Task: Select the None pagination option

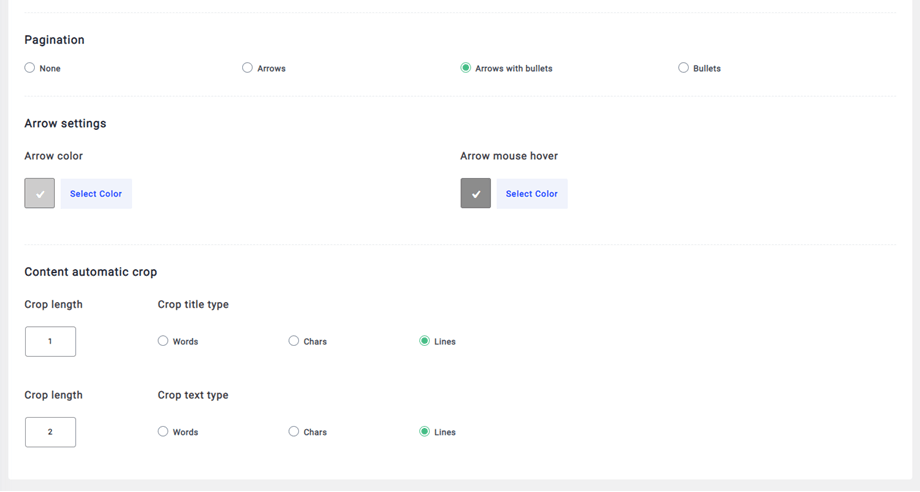Action: [x=30, y=68]
